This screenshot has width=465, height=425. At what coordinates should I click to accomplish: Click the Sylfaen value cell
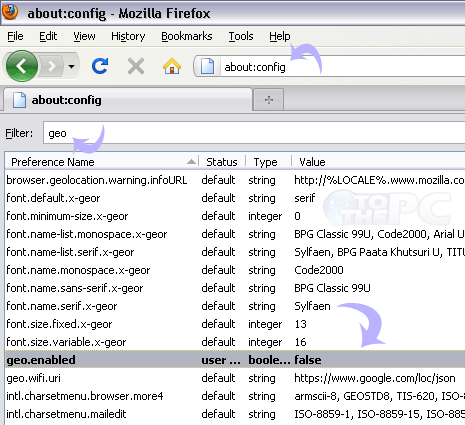coord(312,306)
